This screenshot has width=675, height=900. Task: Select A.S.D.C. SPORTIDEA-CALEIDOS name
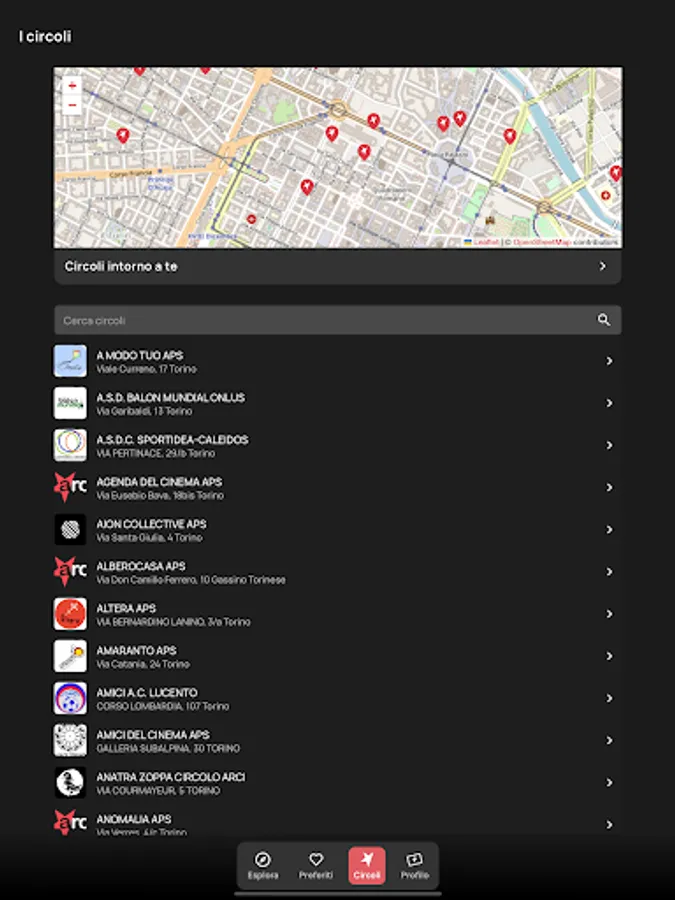(x=172, y=440)
